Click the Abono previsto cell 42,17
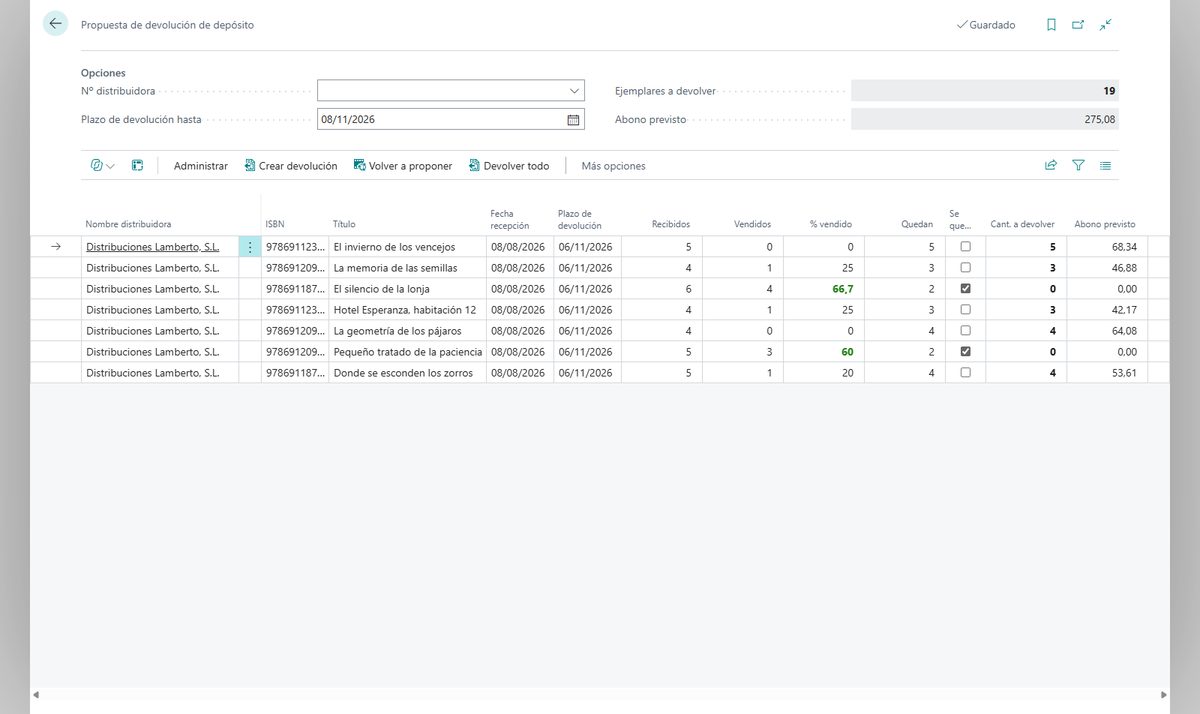 [x=1123, y=310]
